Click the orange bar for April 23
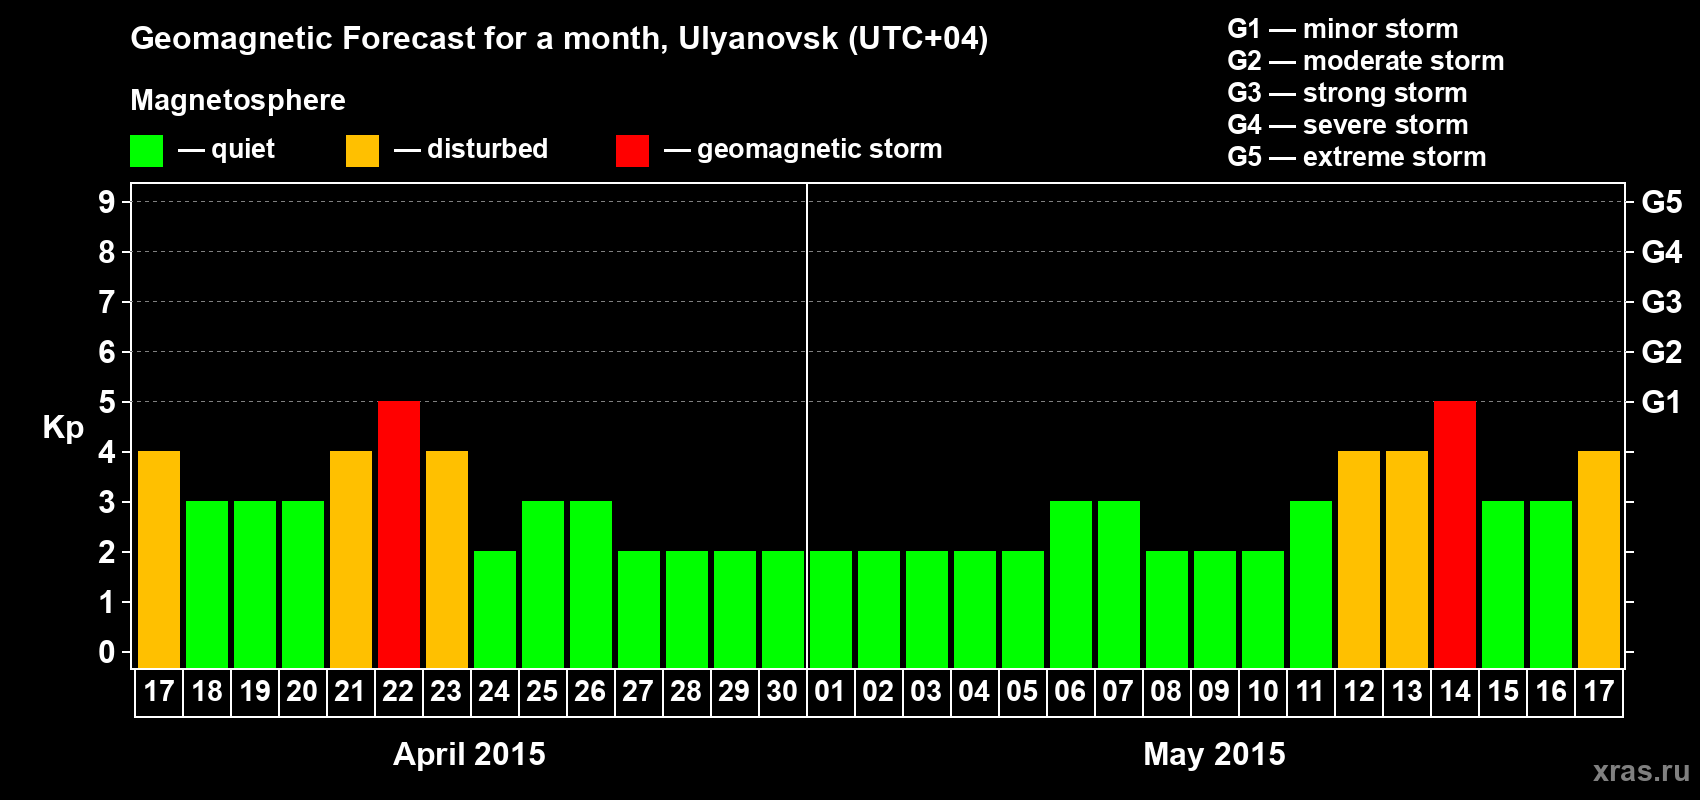Screen dimensions: 1700x800 tap(447, 559)
